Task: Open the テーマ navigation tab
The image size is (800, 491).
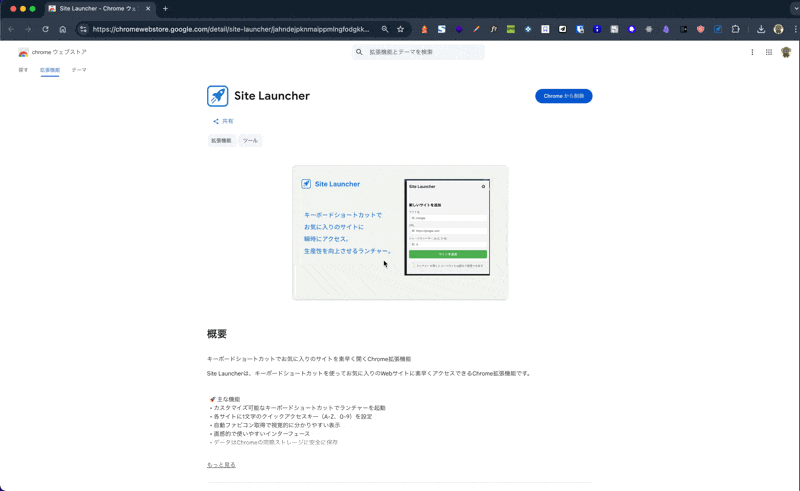Action: (x=79, y=70)
